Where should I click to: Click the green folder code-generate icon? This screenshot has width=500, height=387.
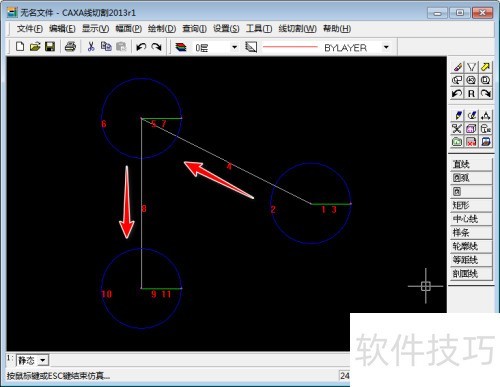pos(457,142)
